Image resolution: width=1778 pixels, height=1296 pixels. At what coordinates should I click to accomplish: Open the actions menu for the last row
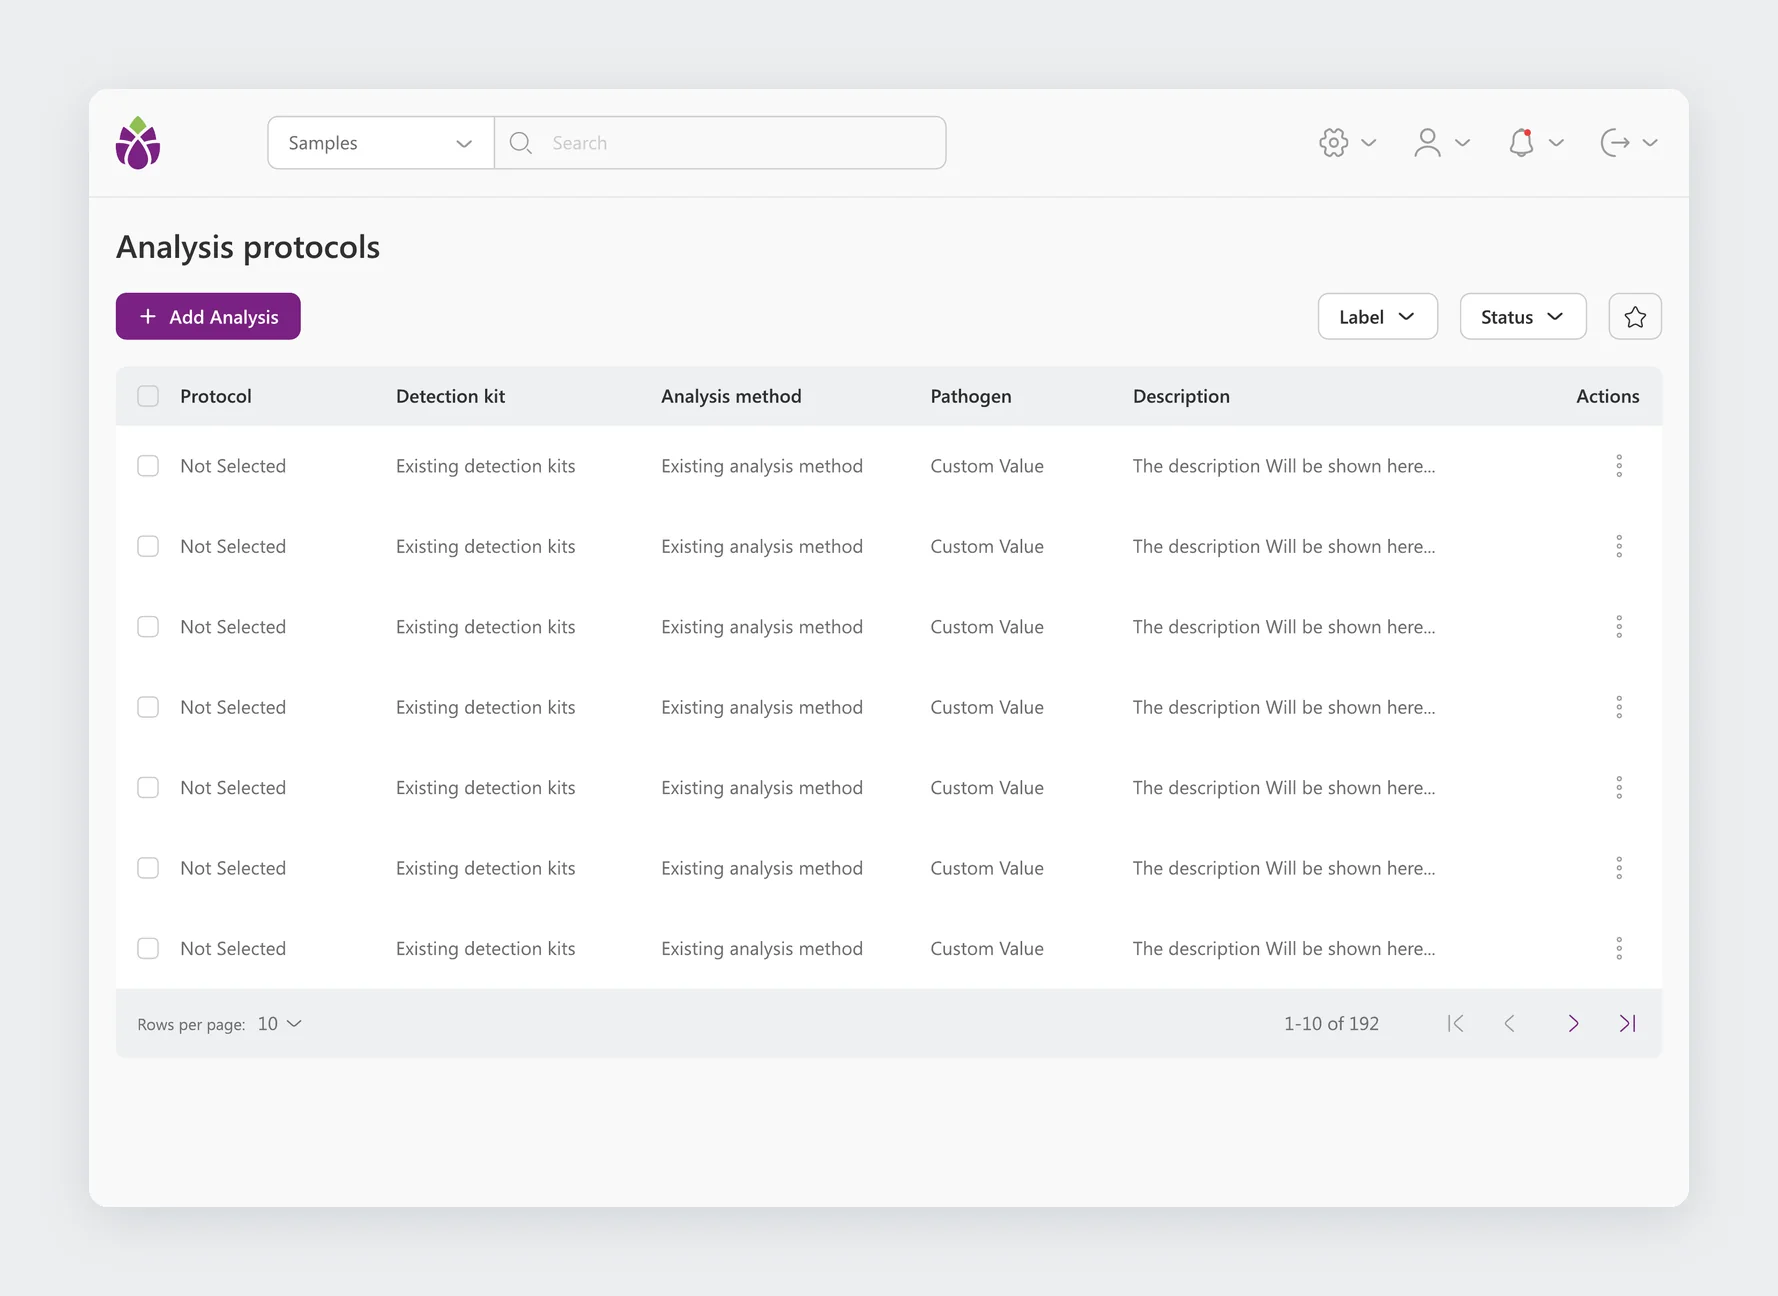click(x=1619, y=948)
